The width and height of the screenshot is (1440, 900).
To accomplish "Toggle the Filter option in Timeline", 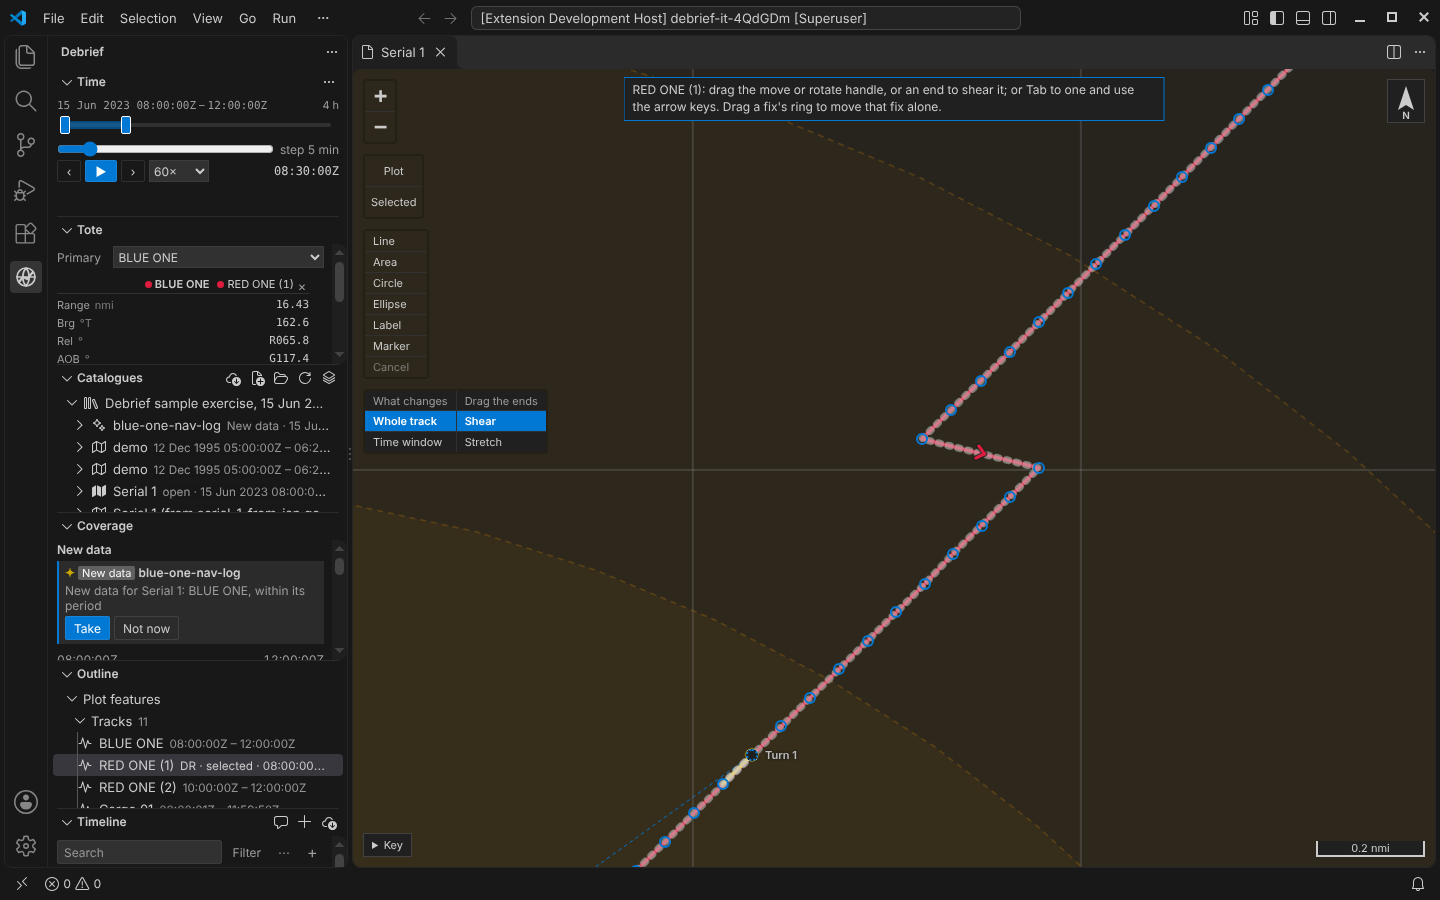I will pyautogui.click(x=247, y=853).
